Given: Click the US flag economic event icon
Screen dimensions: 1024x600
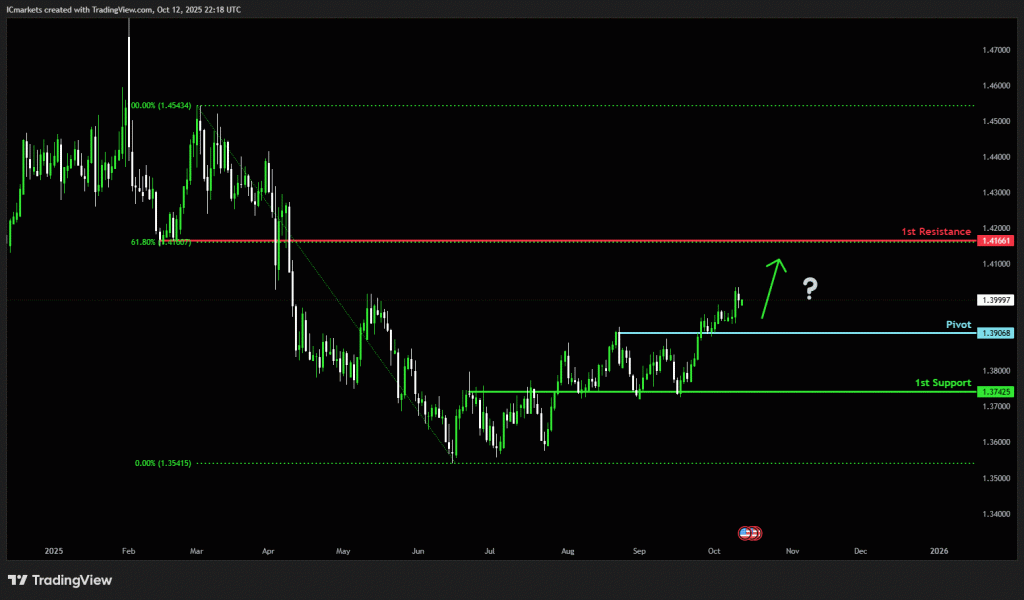Looking at the screenshot, I should coord(747,533).
